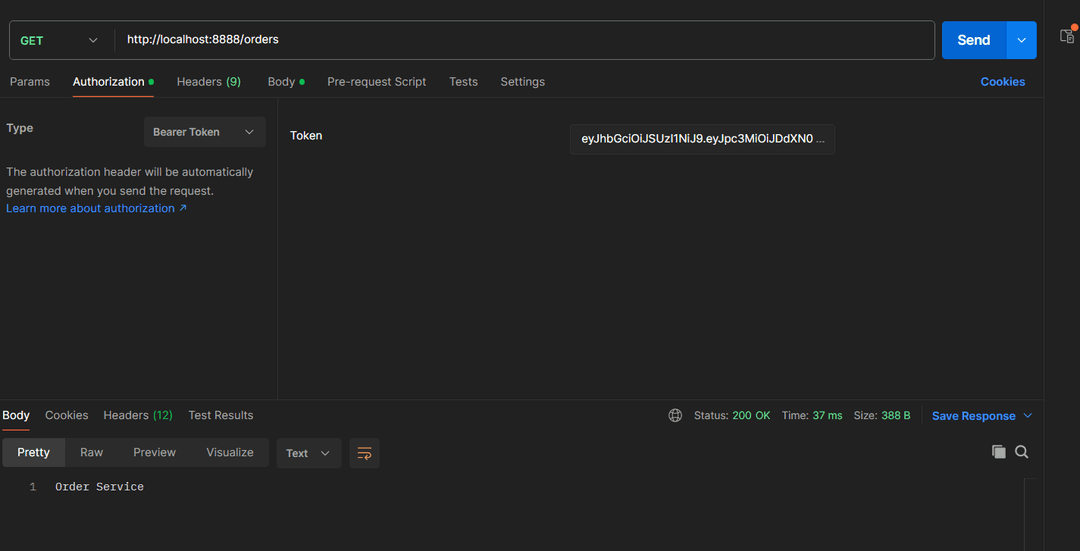1080x551 pixels.
Task: Open the Send button arrow options
Action: [x=1021, y=40]
